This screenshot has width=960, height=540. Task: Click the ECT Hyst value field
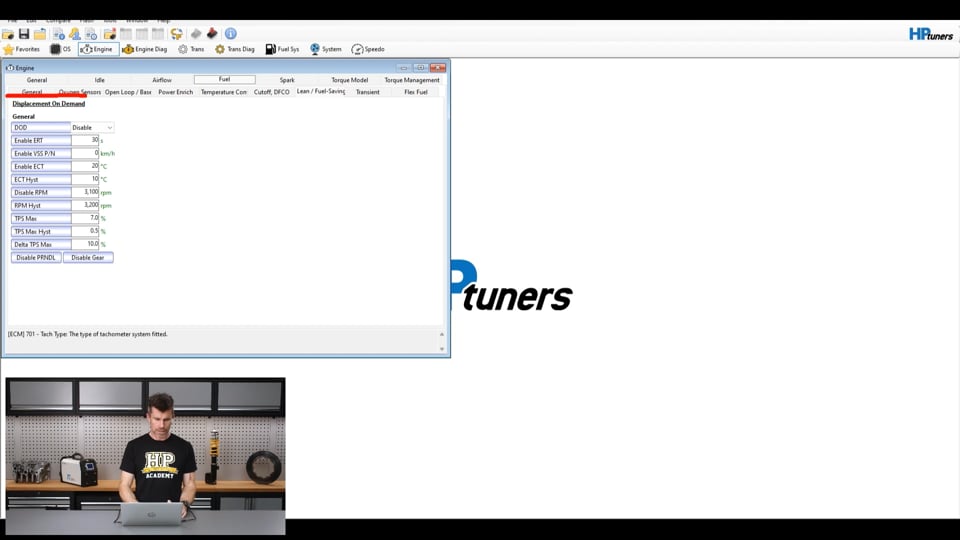[x=85, y=179]
